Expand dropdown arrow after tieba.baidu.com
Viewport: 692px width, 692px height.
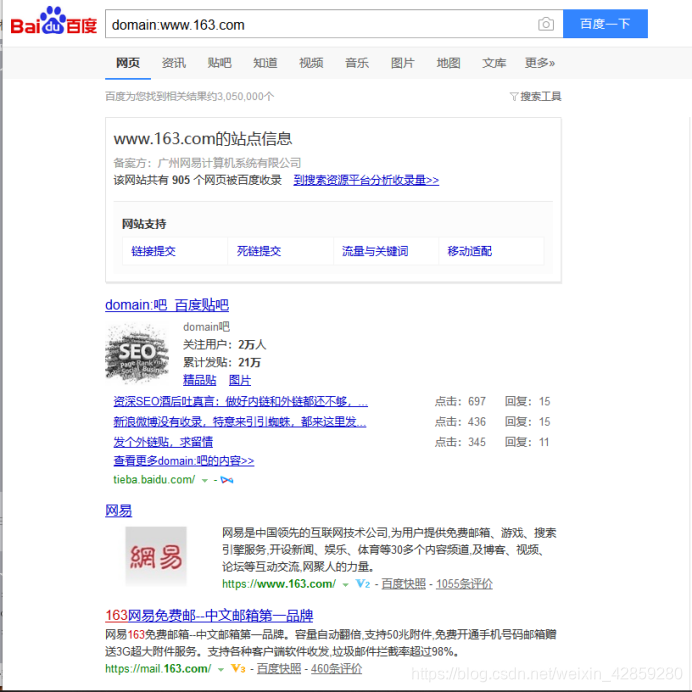click(x=205, y=480)
